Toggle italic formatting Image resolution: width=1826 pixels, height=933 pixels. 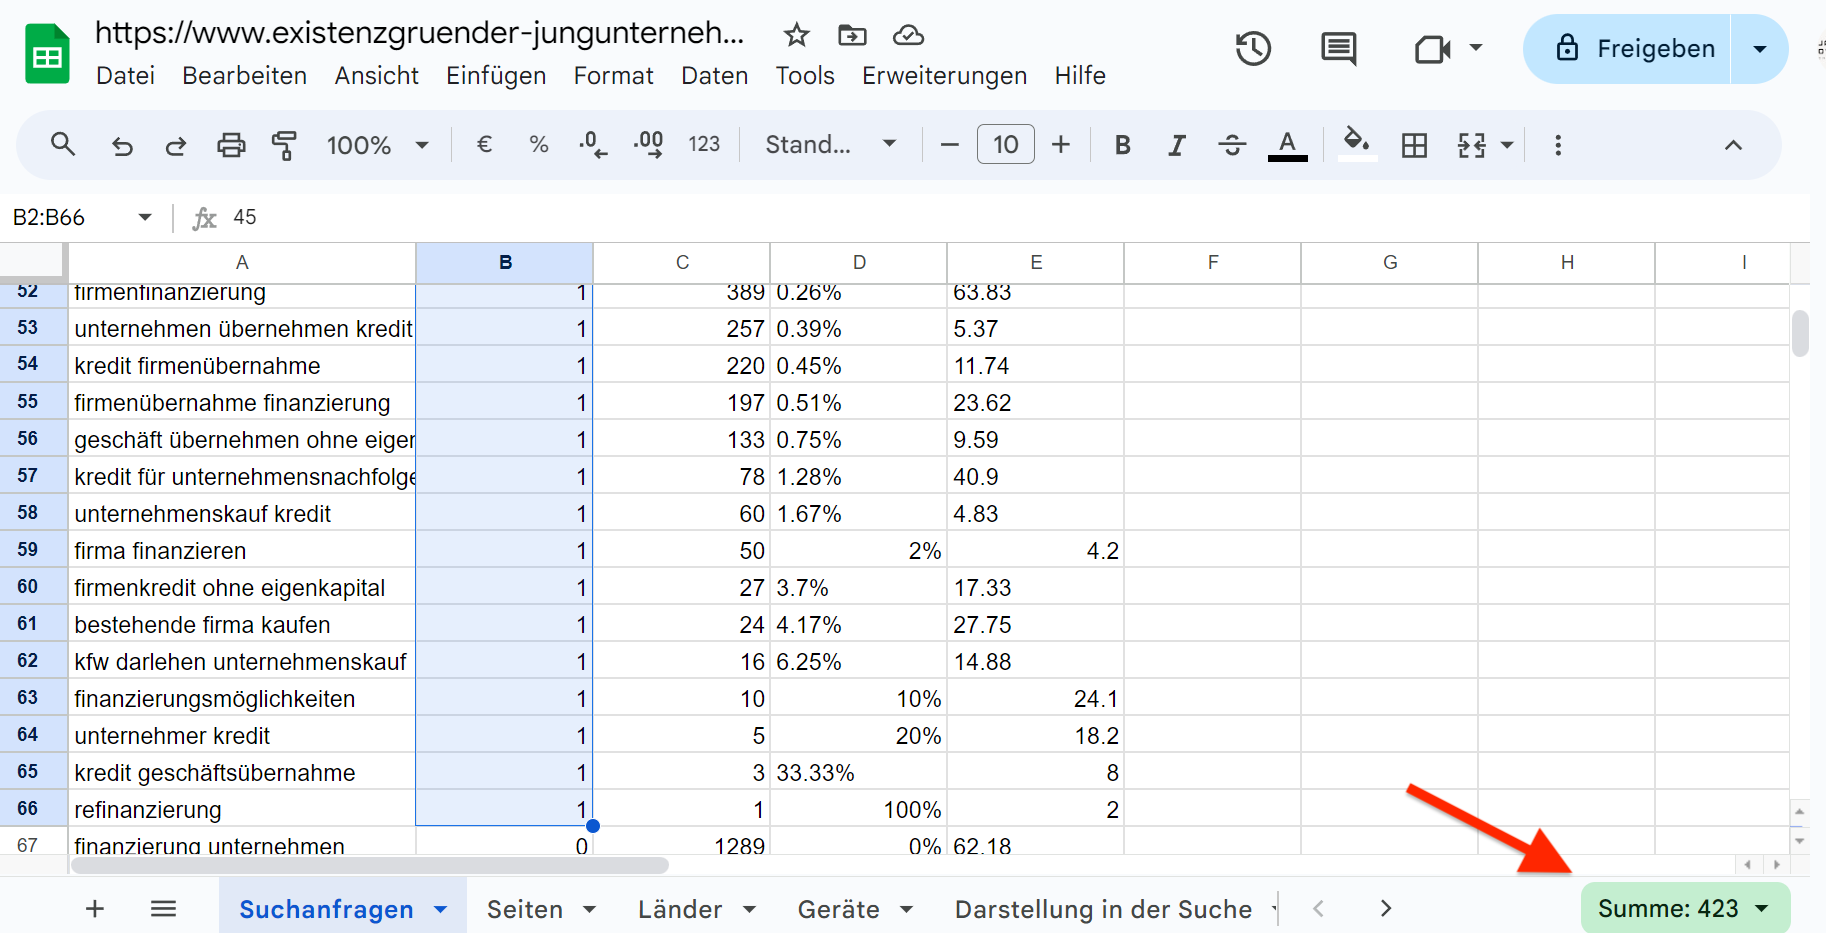point(1177,145)
